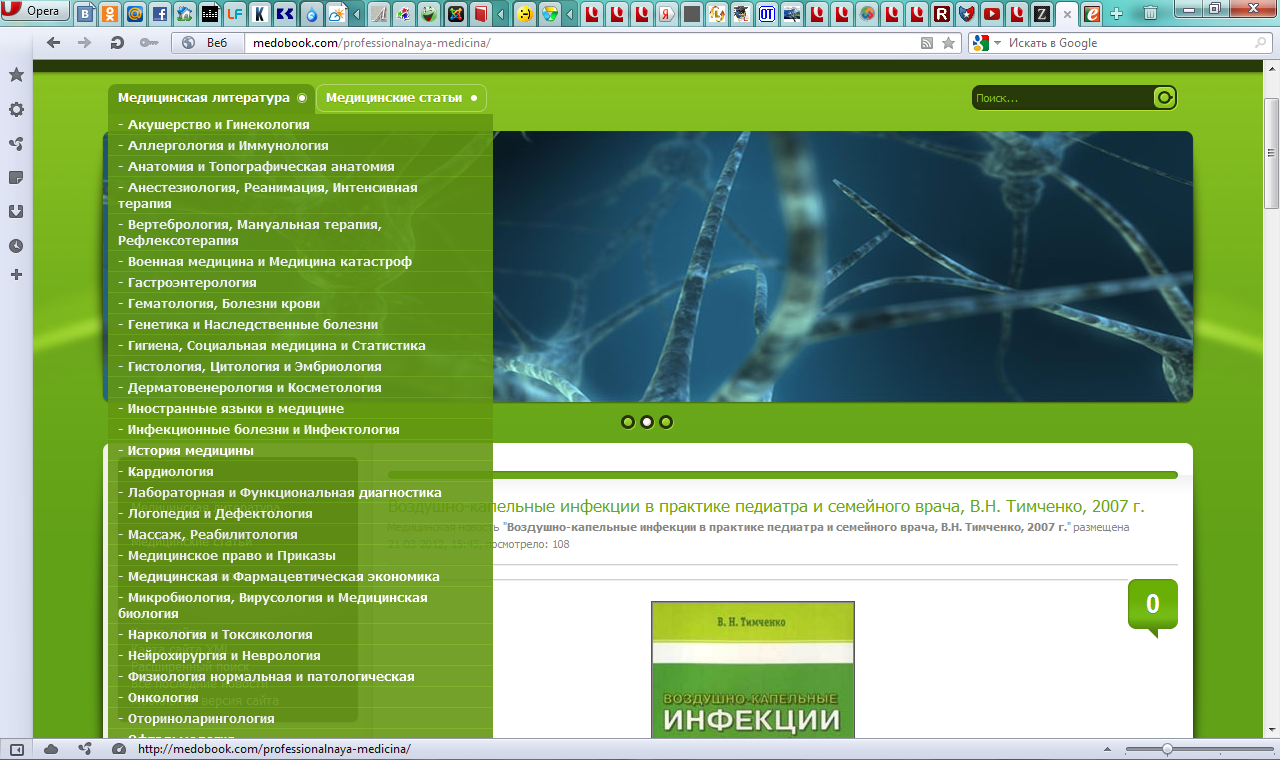Select 'Онкология' menu item
The height and width of the screenshot is (760, 1280).
300,698
